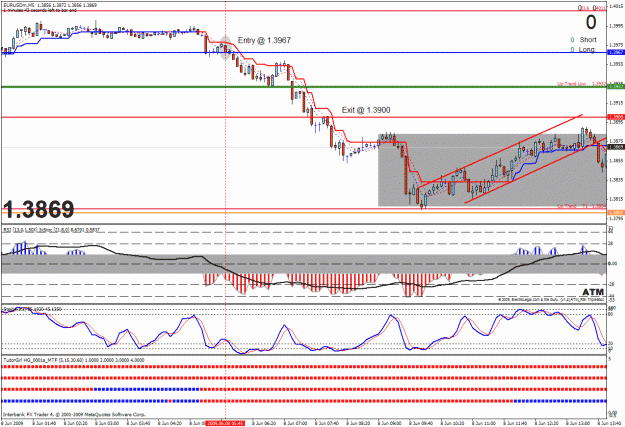Select the orange horizontal line near chart bottom
This screenshot has height=427, width=625.
[x=303, y=213]
